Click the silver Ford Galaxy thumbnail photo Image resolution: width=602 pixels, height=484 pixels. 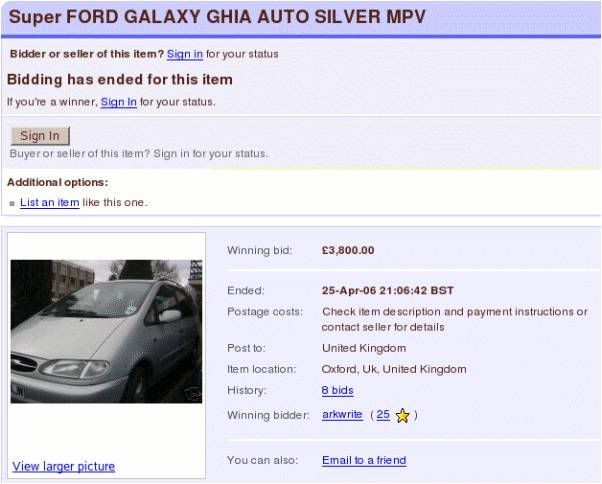[x=105, y=331]
